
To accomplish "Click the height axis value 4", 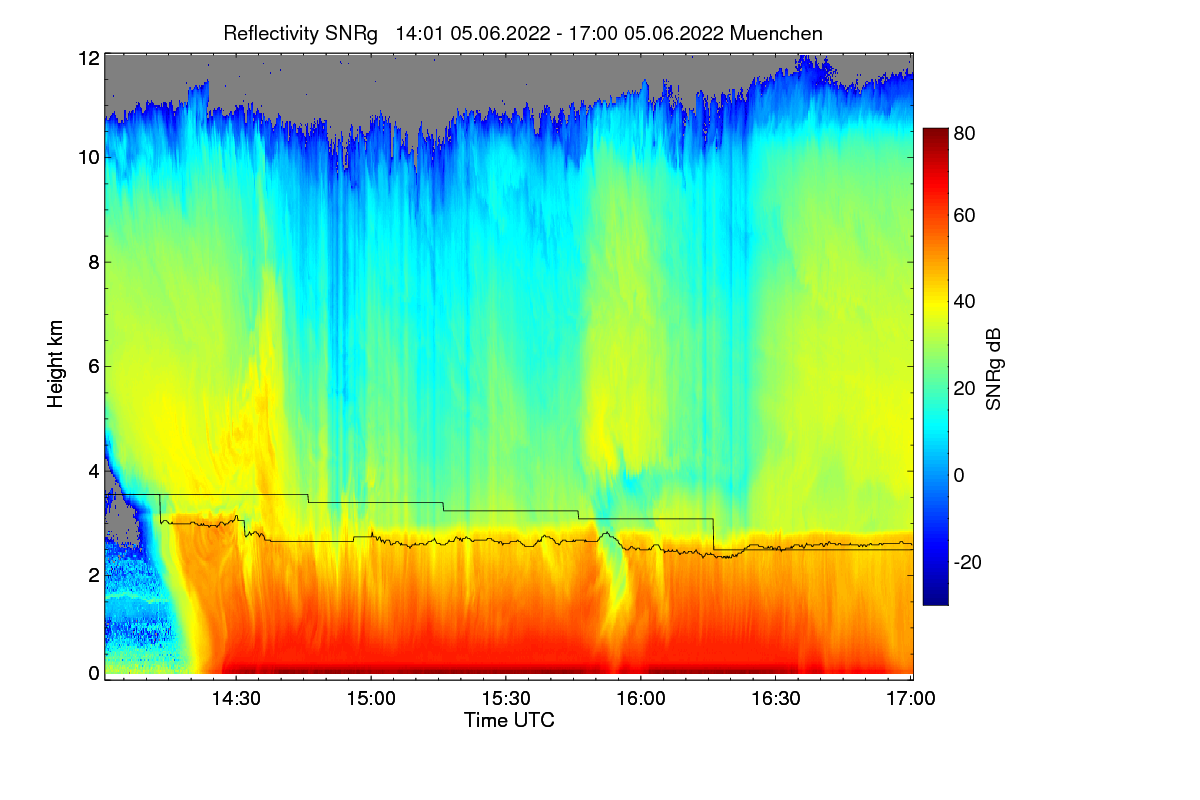I will click(x=94, y=470).
